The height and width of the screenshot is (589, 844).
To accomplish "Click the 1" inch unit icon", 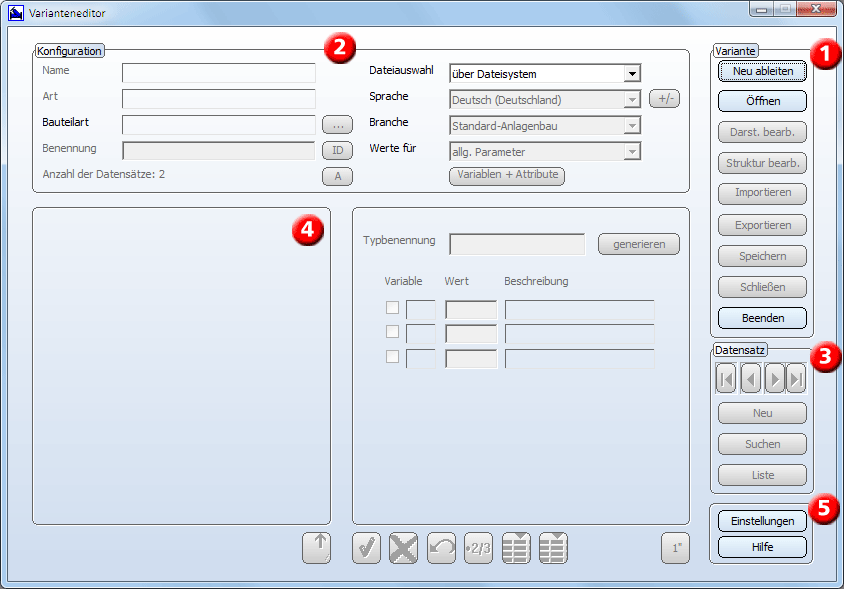I will [x=676, y=548].
